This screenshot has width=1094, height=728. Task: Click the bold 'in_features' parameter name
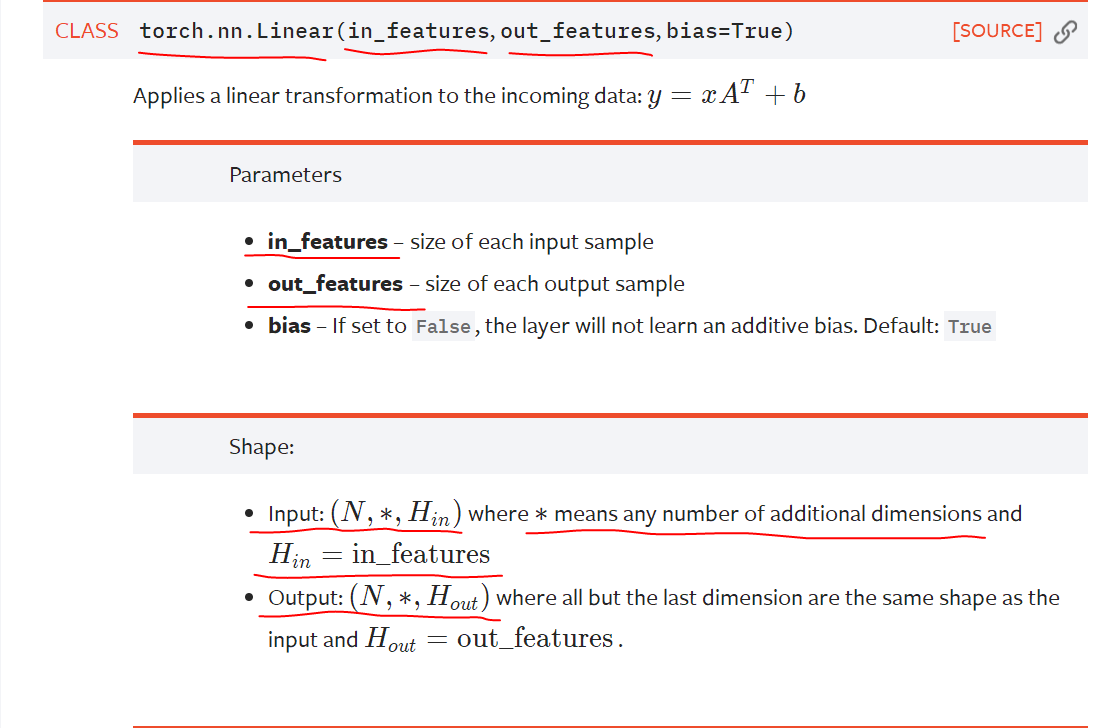click(327, 242)
